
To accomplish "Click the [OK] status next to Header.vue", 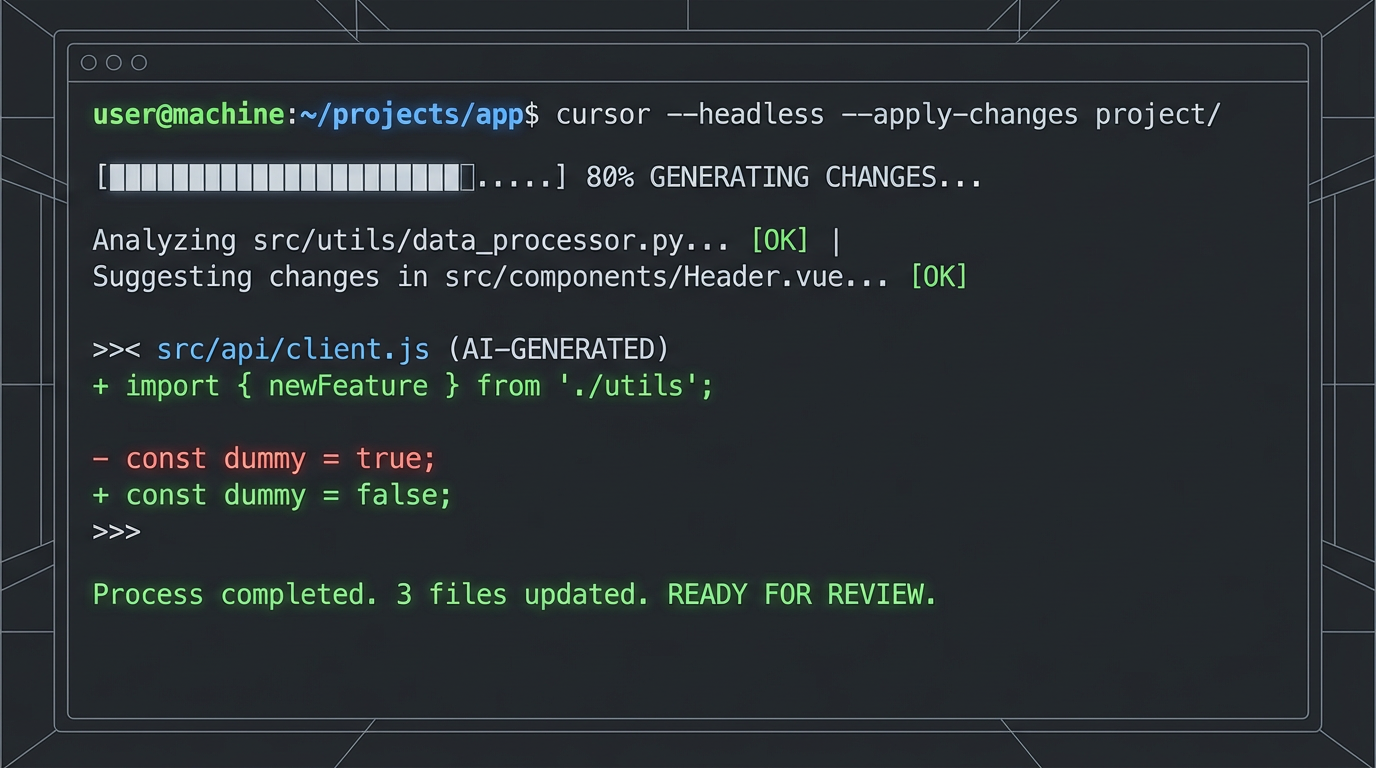I will (x=938, y=277).
